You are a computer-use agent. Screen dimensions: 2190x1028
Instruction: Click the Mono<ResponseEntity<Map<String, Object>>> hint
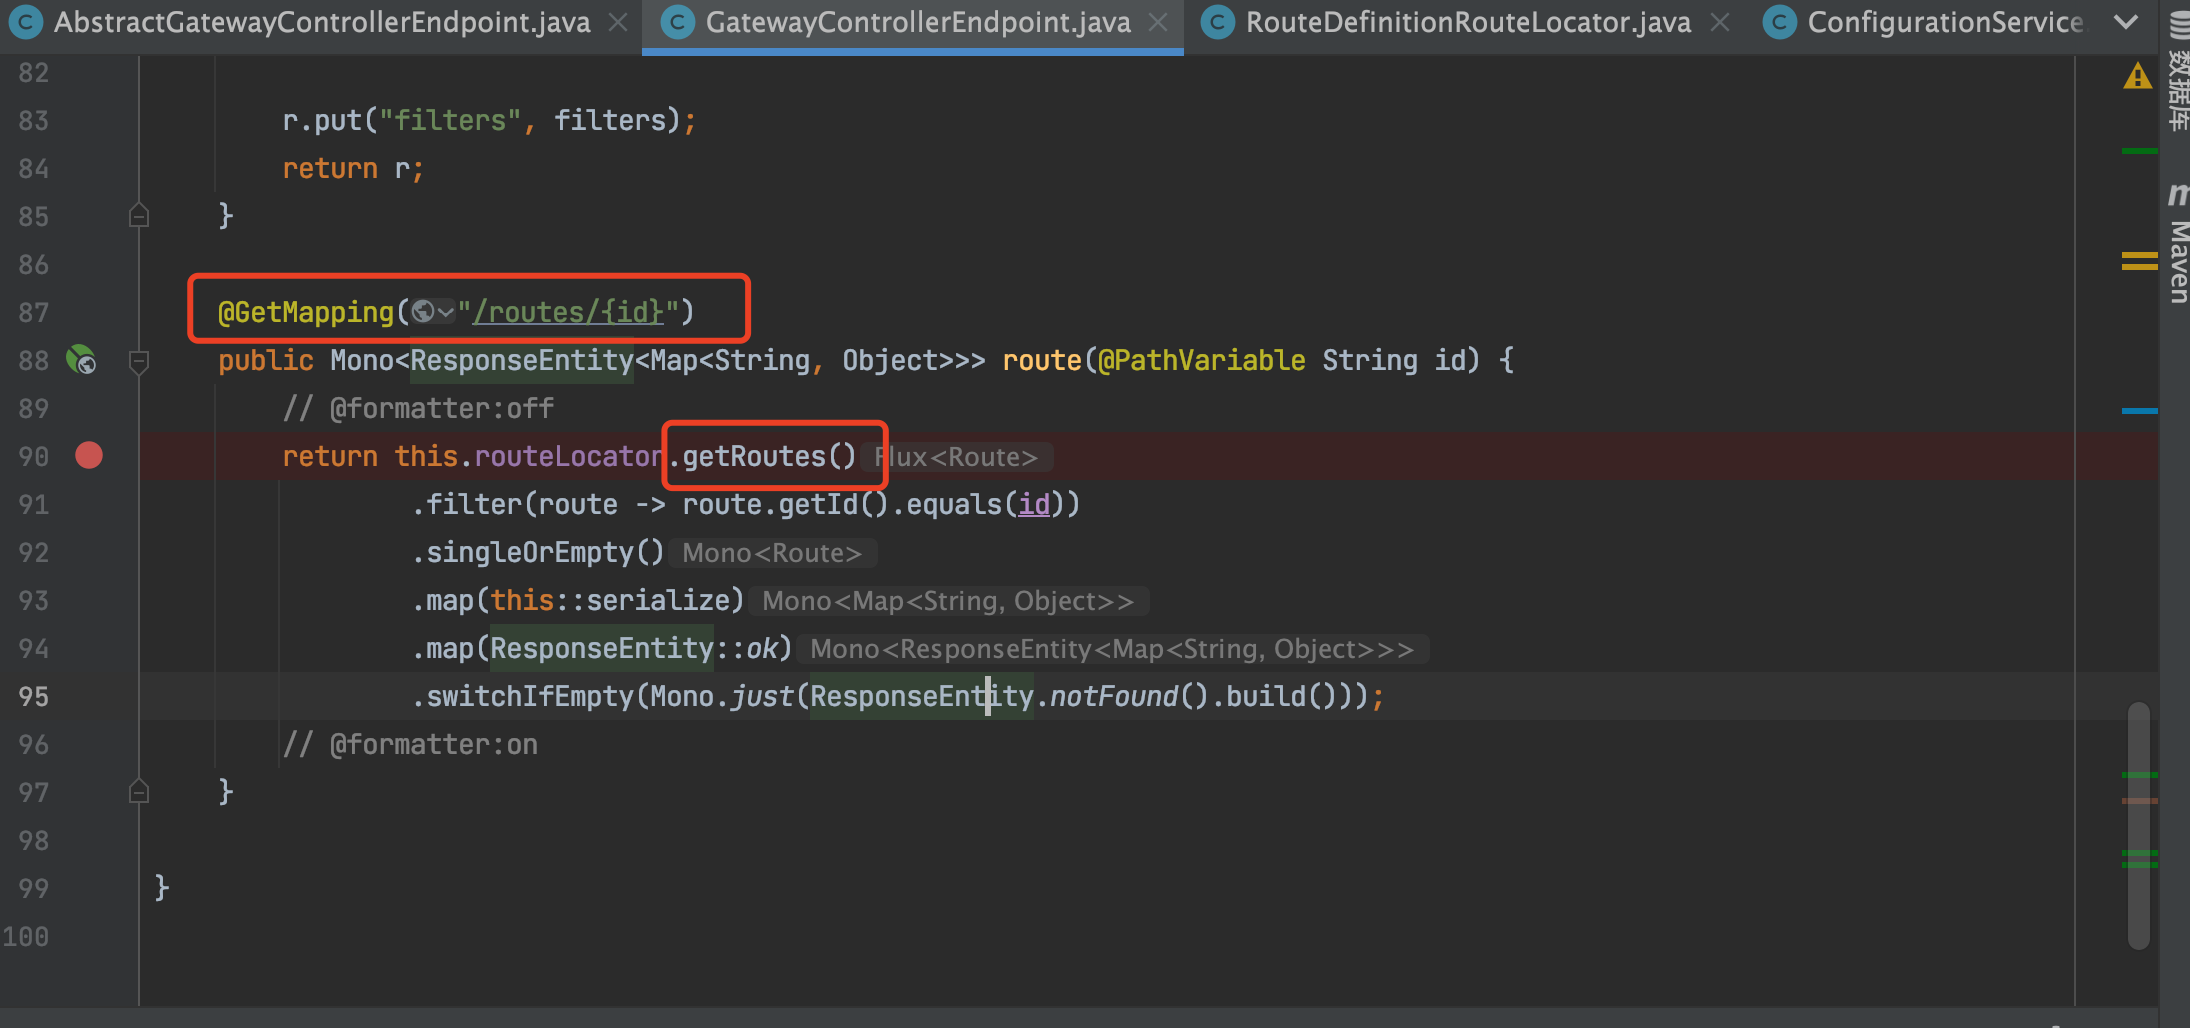click(1112, 649)
